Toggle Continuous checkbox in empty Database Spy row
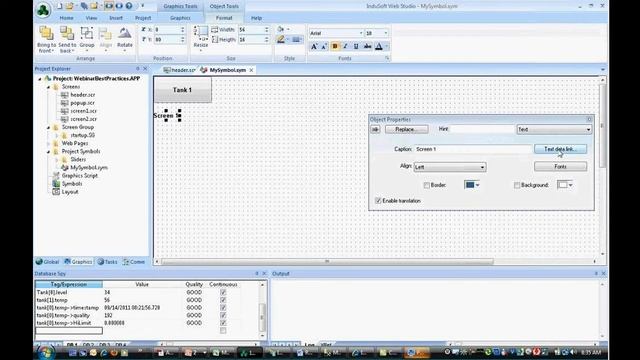Screen dimensions: 640x360 point(223,331)
